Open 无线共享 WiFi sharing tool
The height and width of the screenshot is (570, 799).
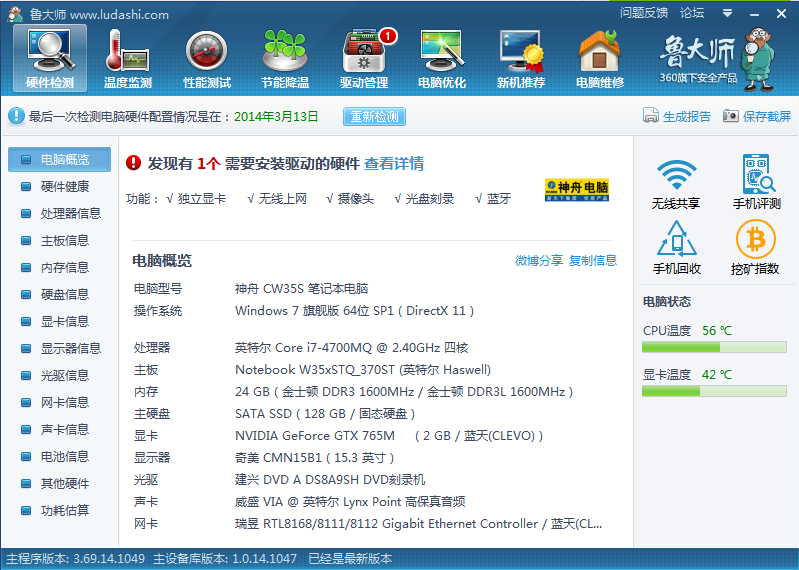click(x=676, y=184)
